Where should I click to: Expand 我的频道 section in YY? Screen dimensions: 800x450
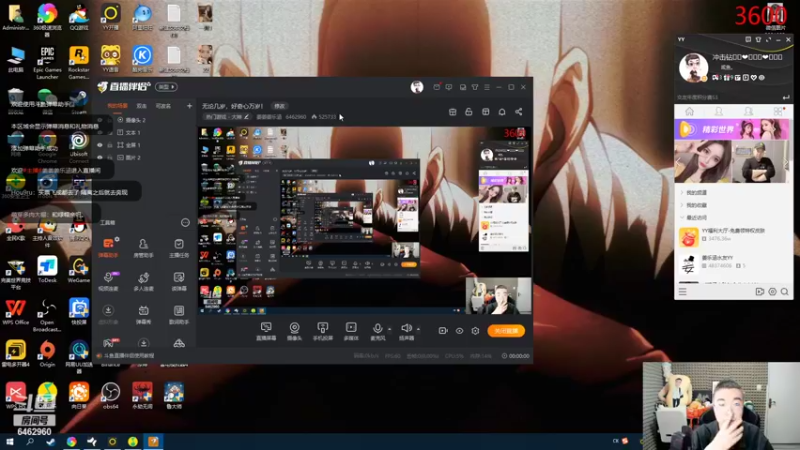click(695, 192)
